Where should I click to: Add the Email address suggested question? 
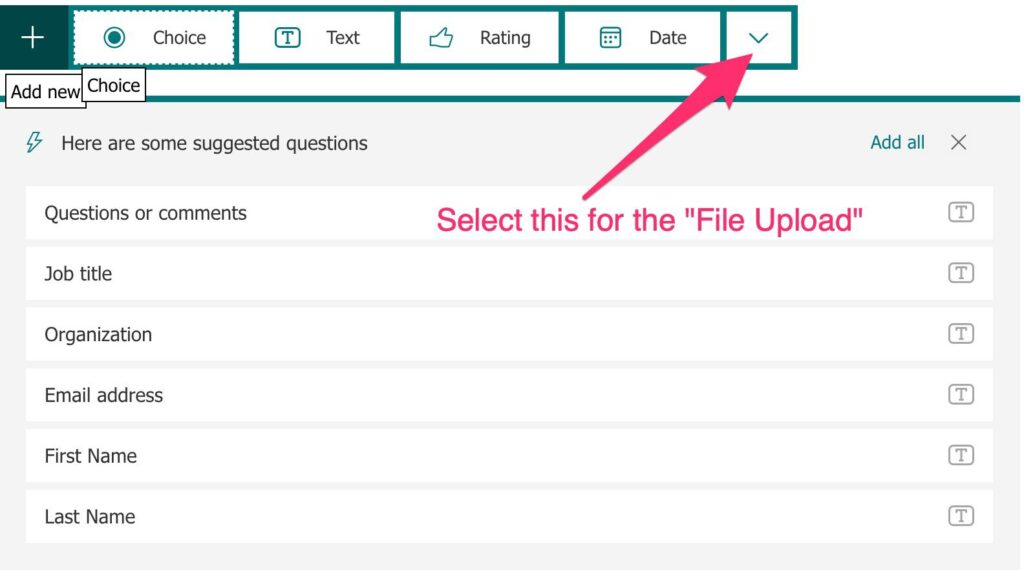point(509,395)
